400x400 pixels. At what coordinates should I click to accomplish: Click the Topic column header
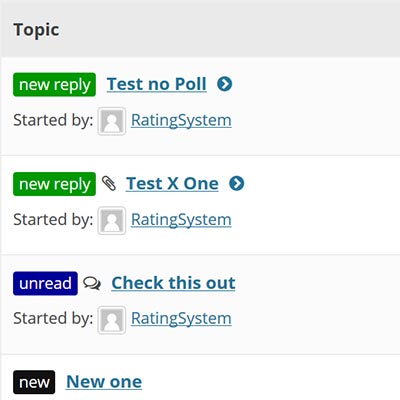tap(36, 30)
